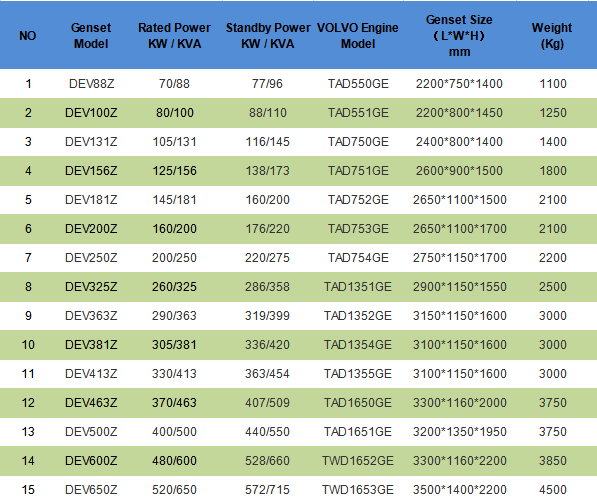
Task: Click the NO column header
Action: (x=28, y=36)
